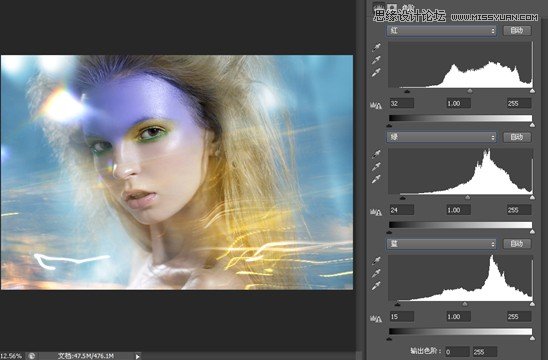Click the green output gradient white slider handle
The width and height of the screenshot is (548, 360).
(532, 231)
